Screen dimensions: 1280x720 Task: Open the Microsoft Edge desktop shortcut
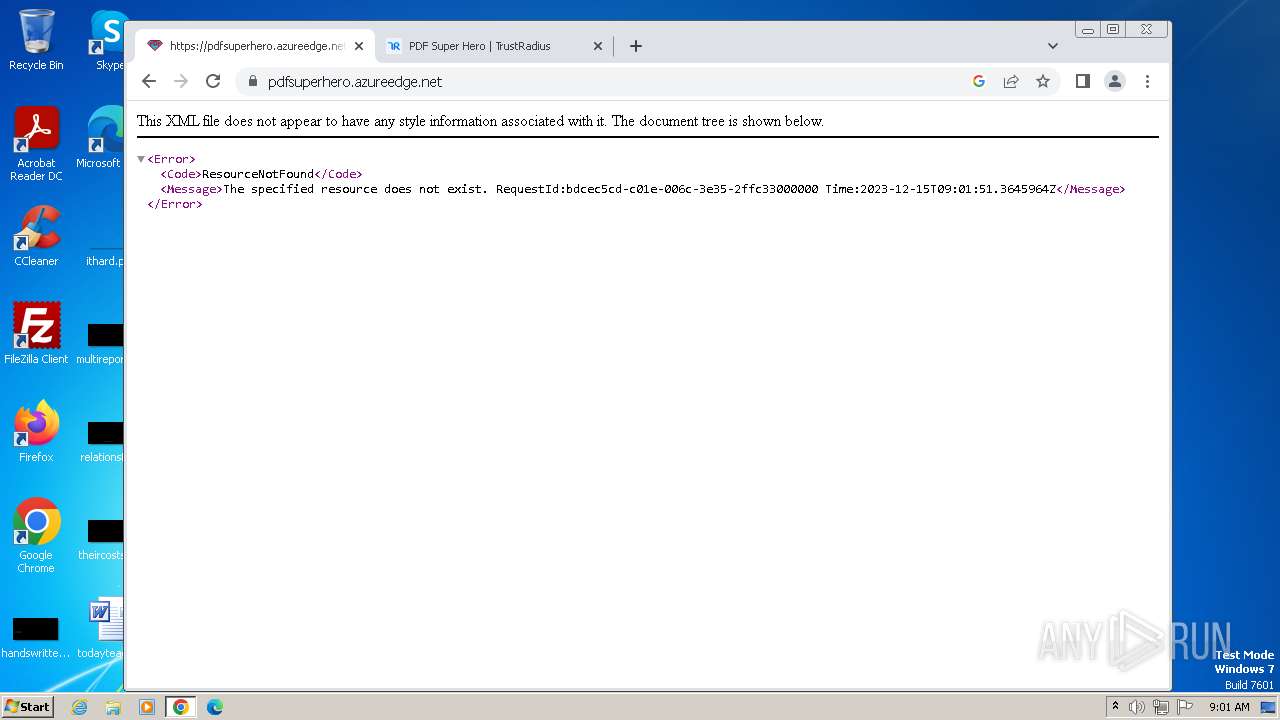tap(100, 138)
